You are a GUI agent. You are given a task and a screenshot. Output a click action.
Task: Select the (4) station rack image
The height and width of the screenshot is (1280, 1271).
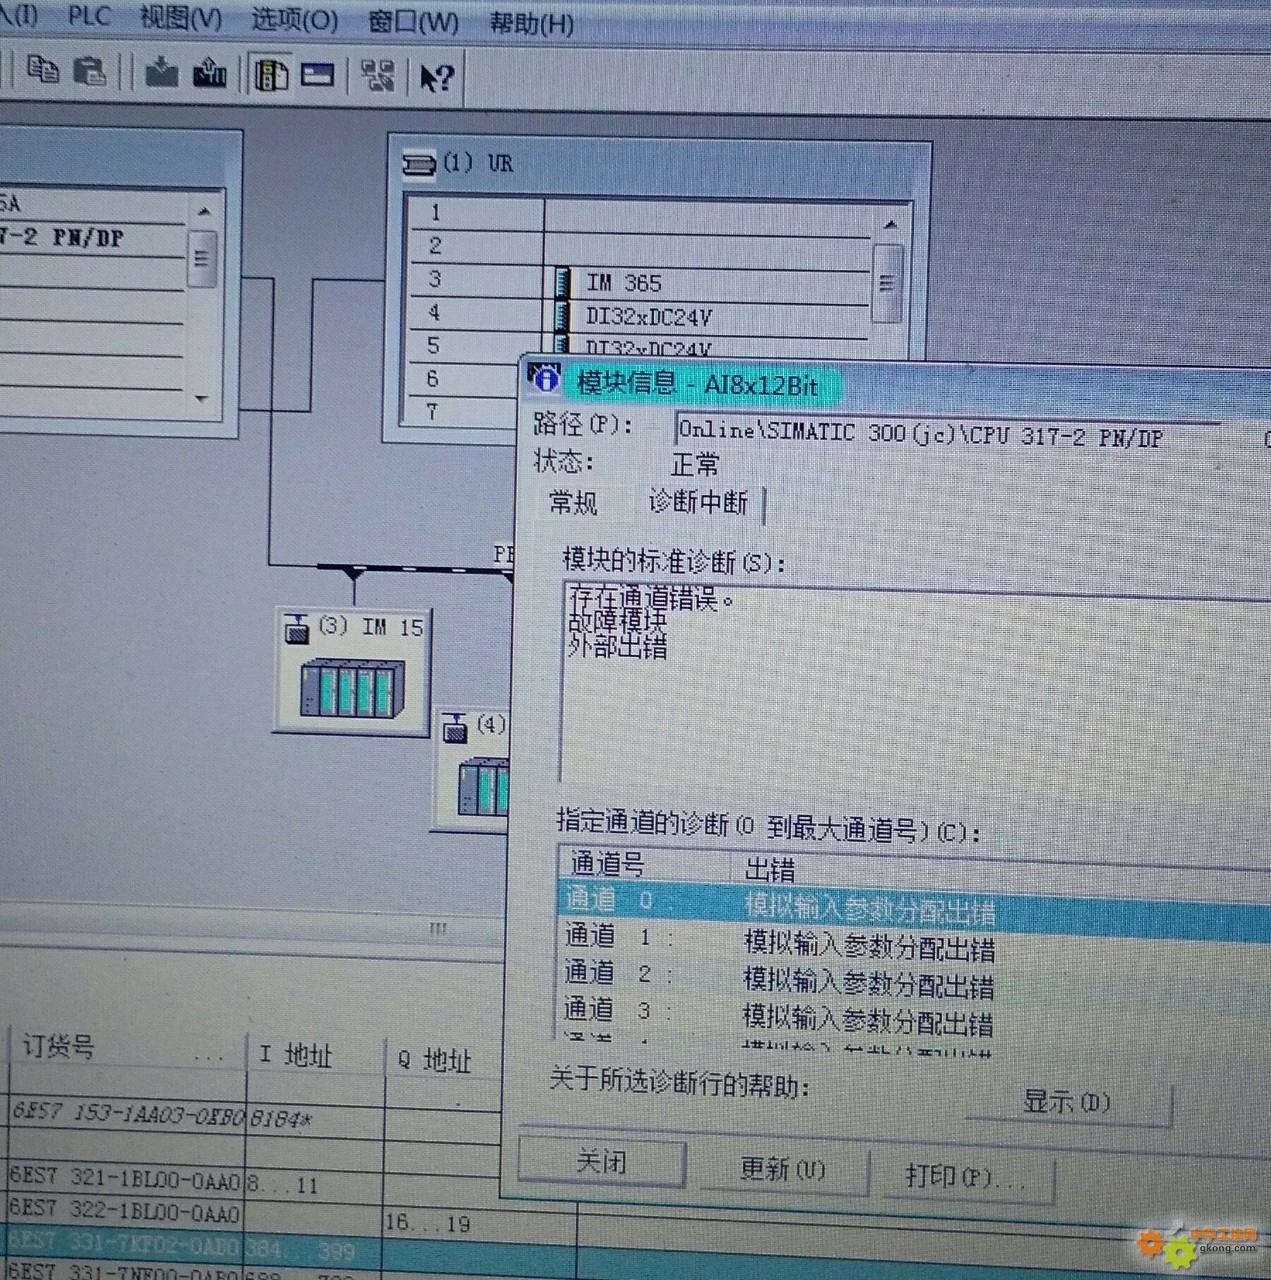click(484, 787)
